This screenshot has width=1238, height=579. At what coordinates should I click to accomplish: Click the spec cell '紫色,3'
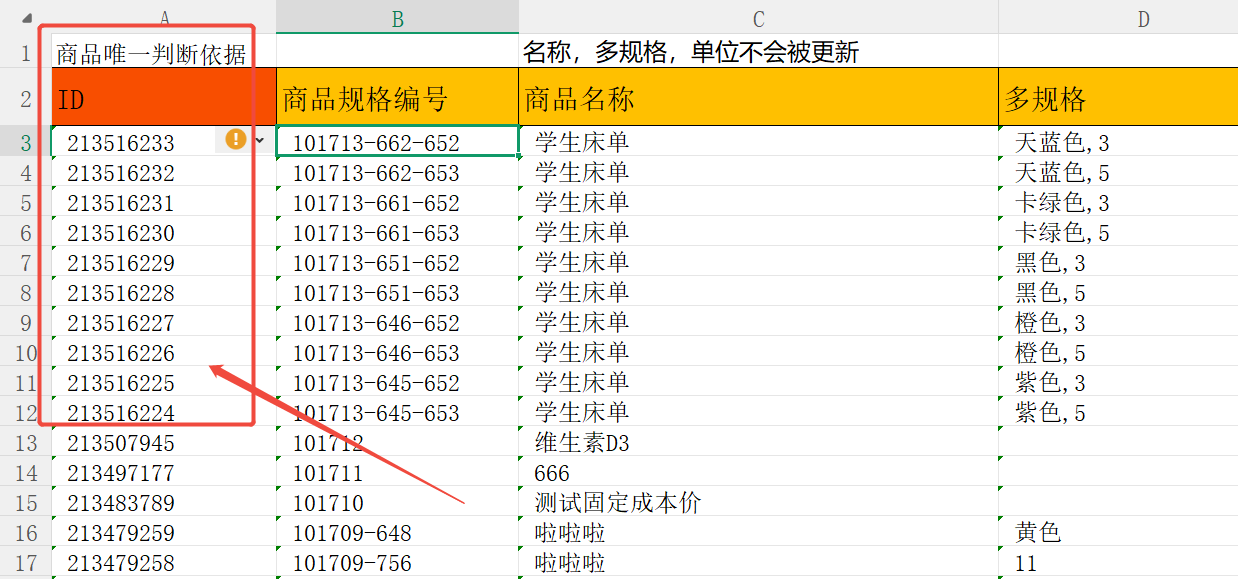click(1050, 382)
